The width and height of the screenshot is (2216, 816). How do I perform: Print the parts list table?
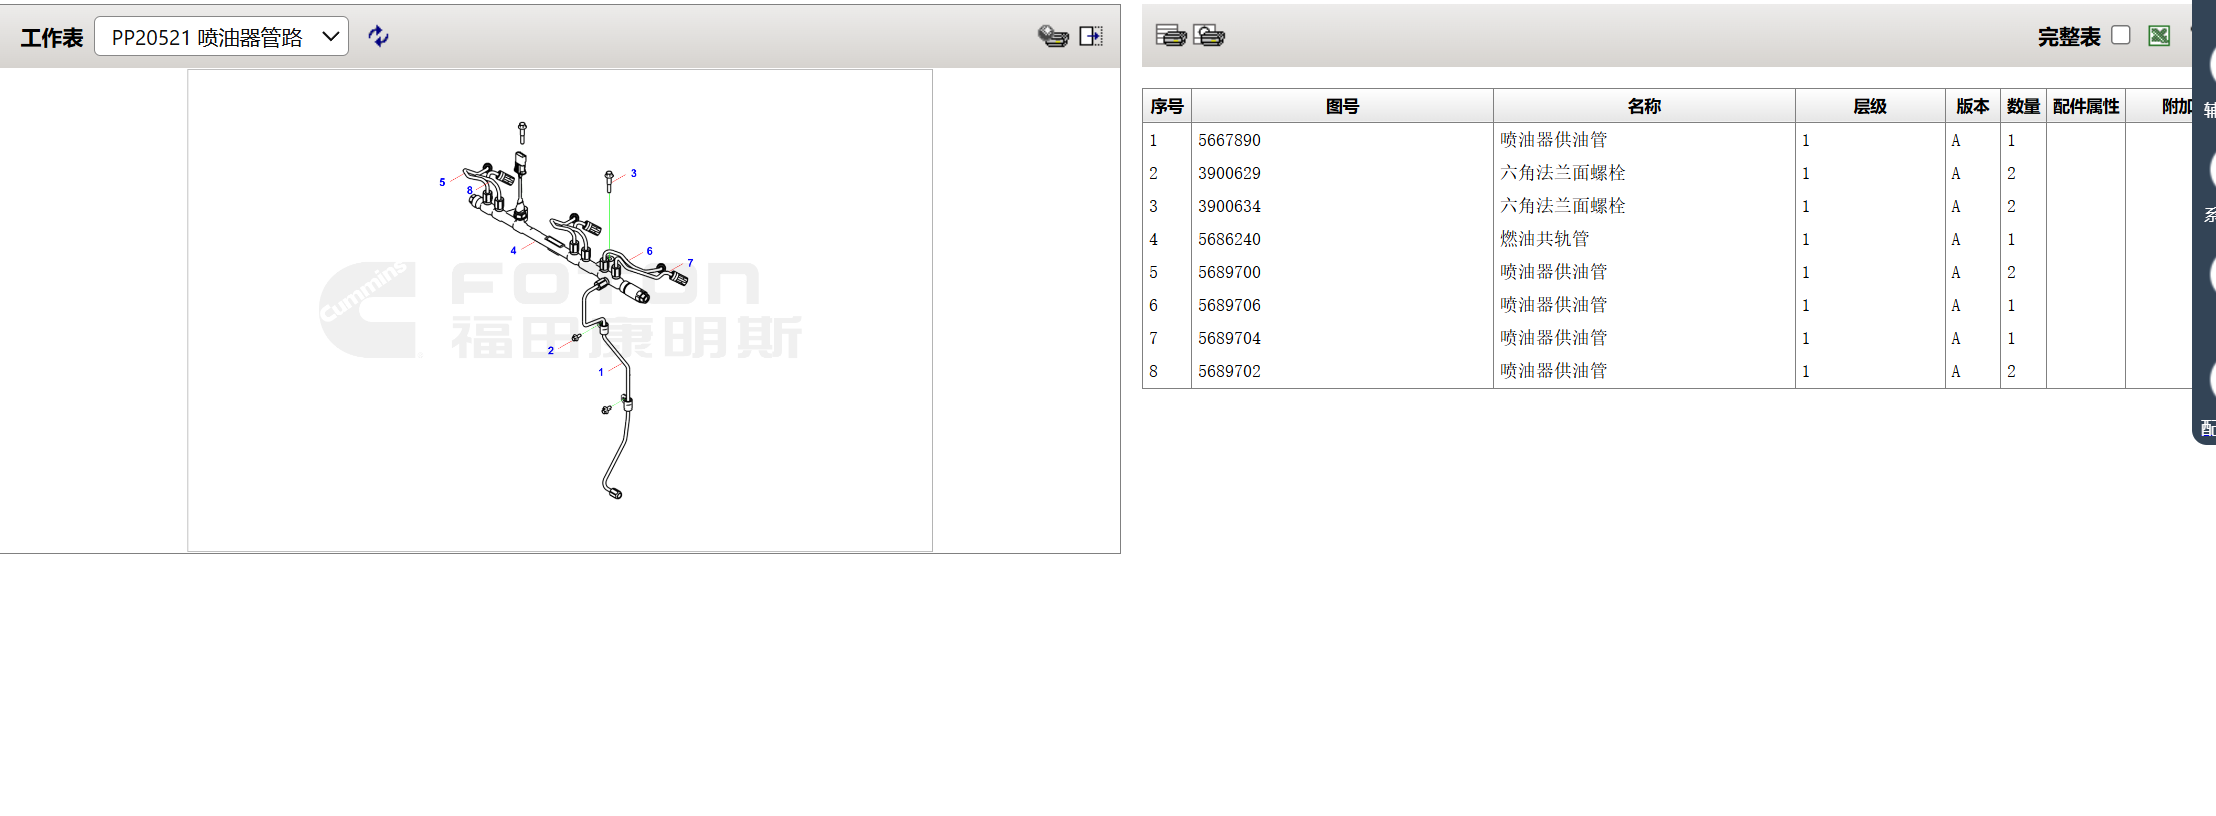[x=1170, y=36]
